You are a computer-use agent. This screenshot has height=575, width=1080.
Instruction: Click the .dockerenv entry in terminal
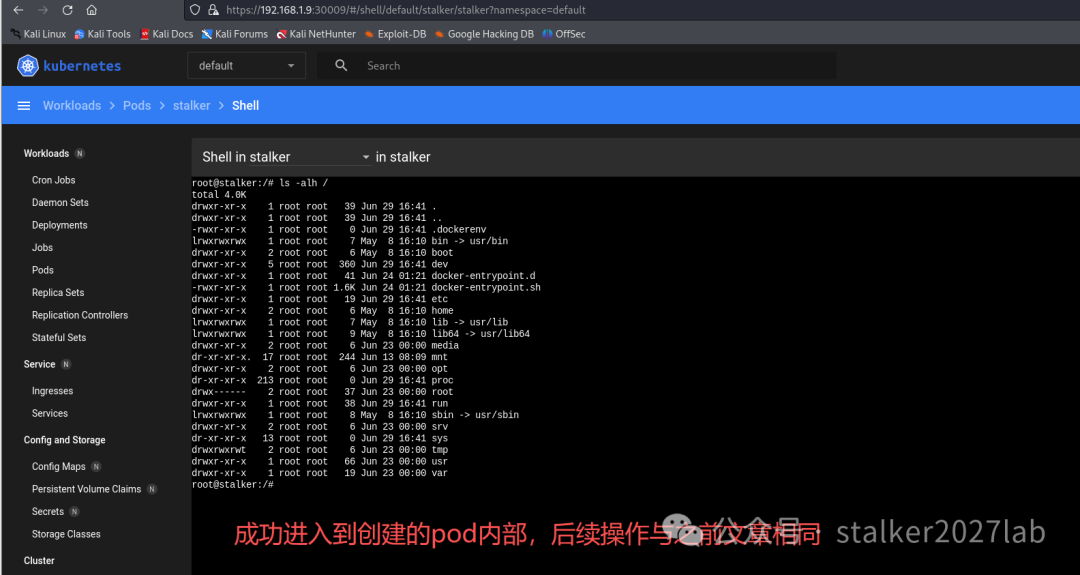click(x=459, y=229)
